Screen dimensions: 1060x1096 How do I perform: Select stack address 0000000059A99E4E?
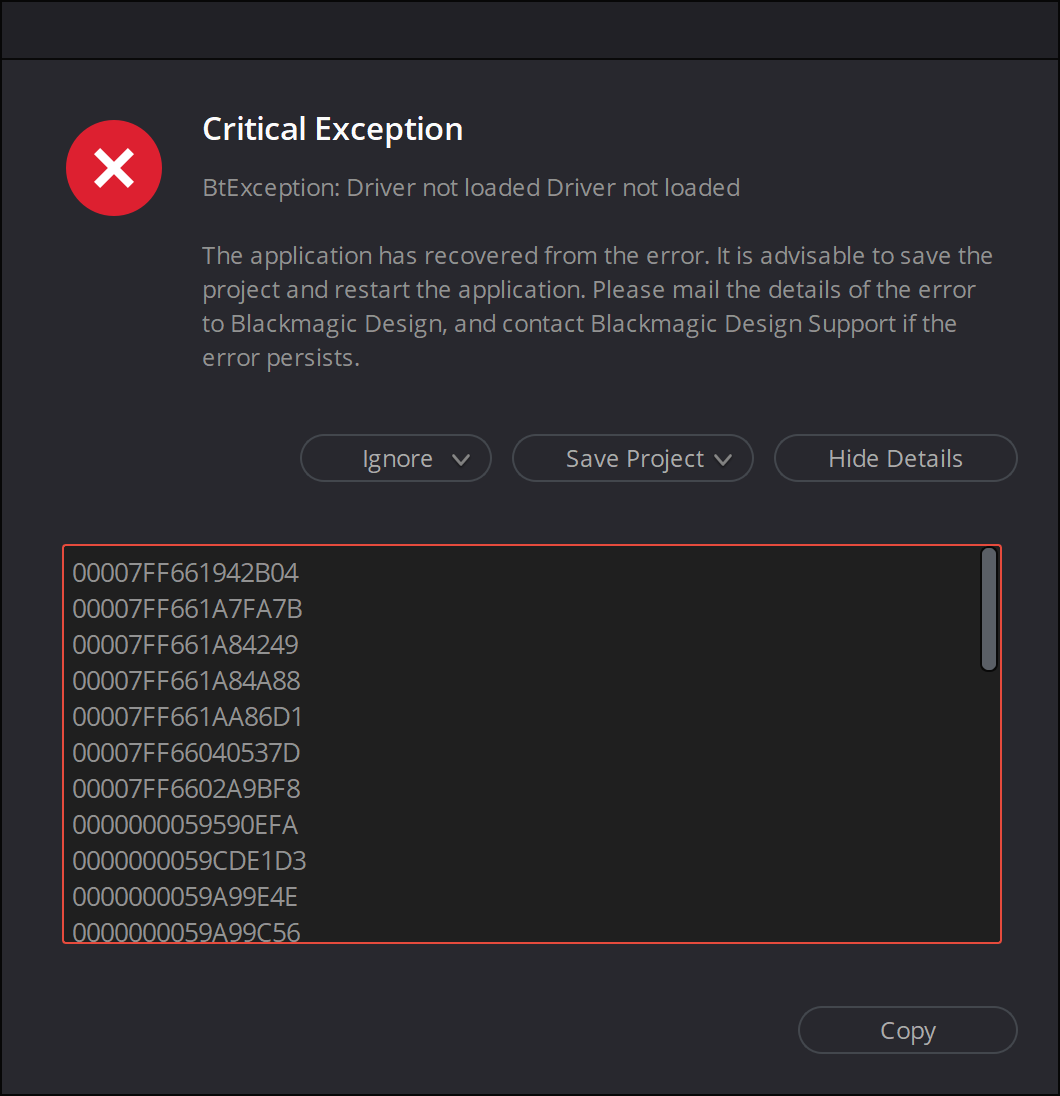point(185,897)
